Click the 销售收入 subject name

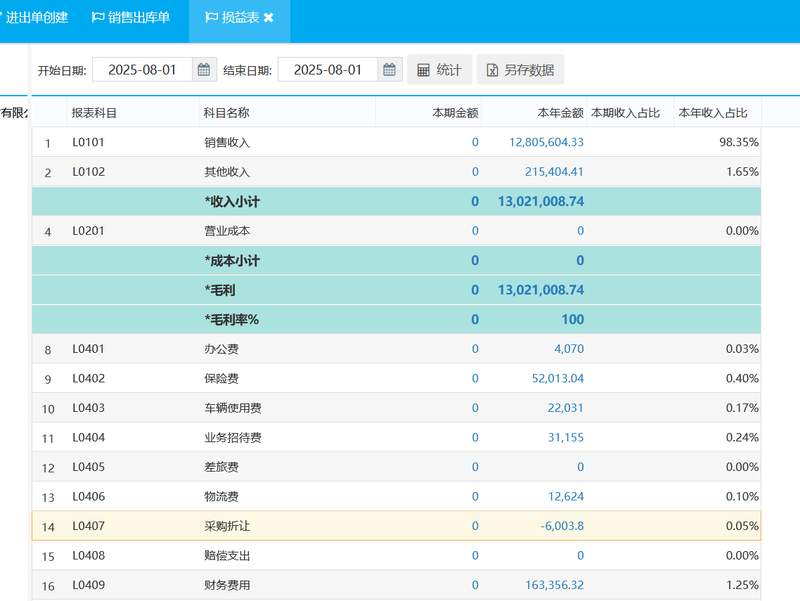[227, 142]
